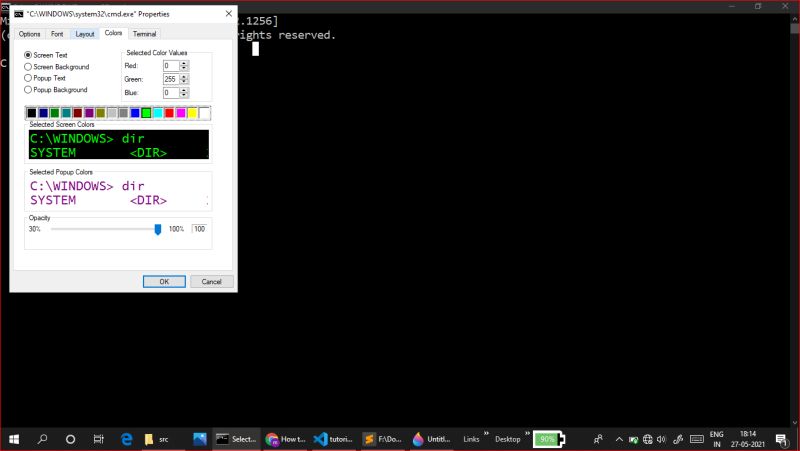Switch to Sublime Text F:\Do... window
The width and height of the screenshot is (800, 451).
[x=383, y=439]
